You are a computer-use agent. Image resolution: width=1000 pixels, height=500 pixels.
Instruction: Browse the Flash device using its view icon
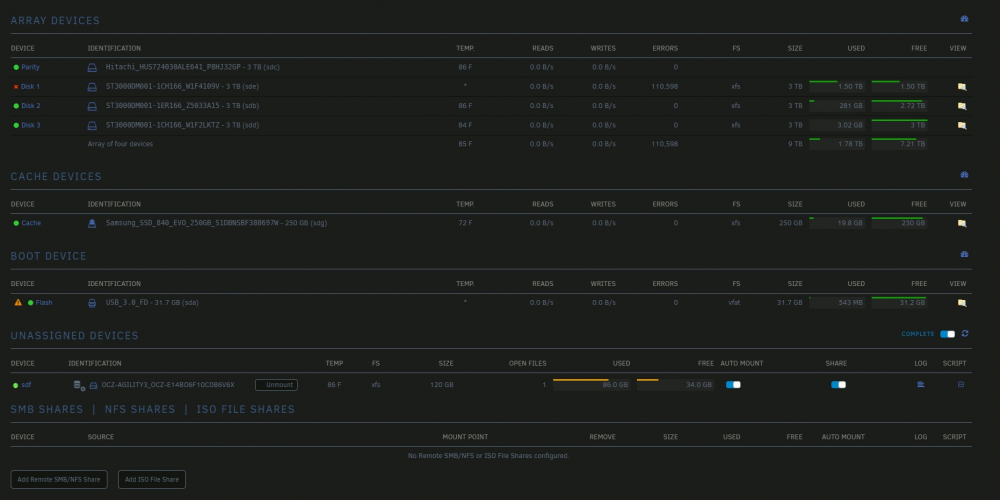(x=962, y=303)
